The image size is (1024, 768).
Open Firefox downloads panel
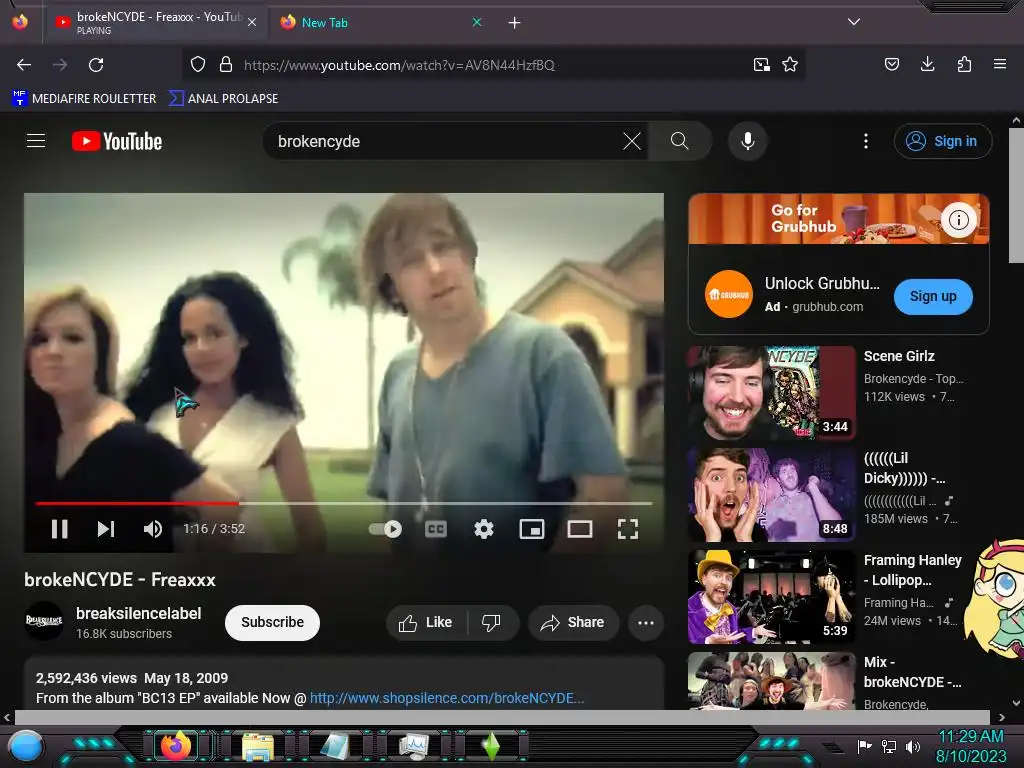[927, 64]
